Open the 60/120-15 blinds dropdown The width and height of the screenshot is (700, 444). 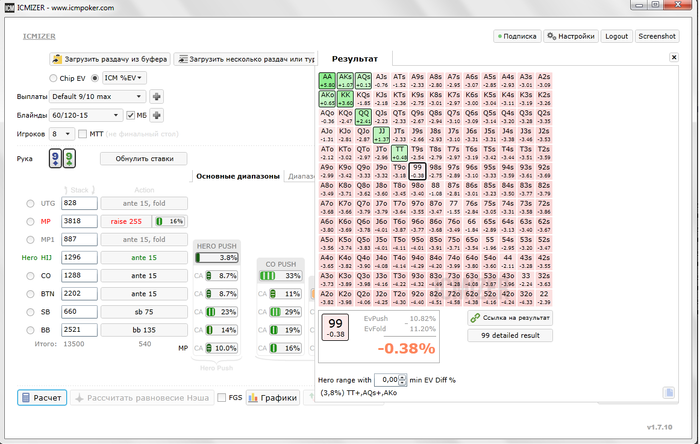click(85, 115)
